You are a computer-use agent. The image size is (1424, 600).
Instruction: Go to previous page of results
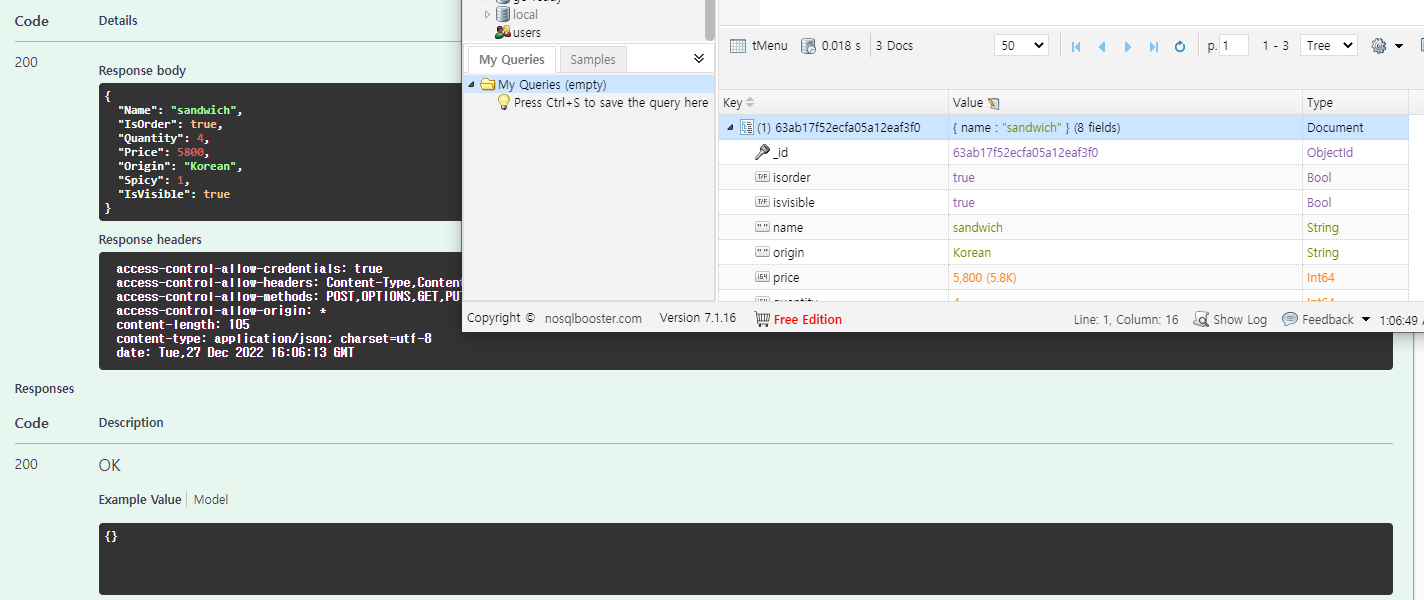[x=1102, y=47]
